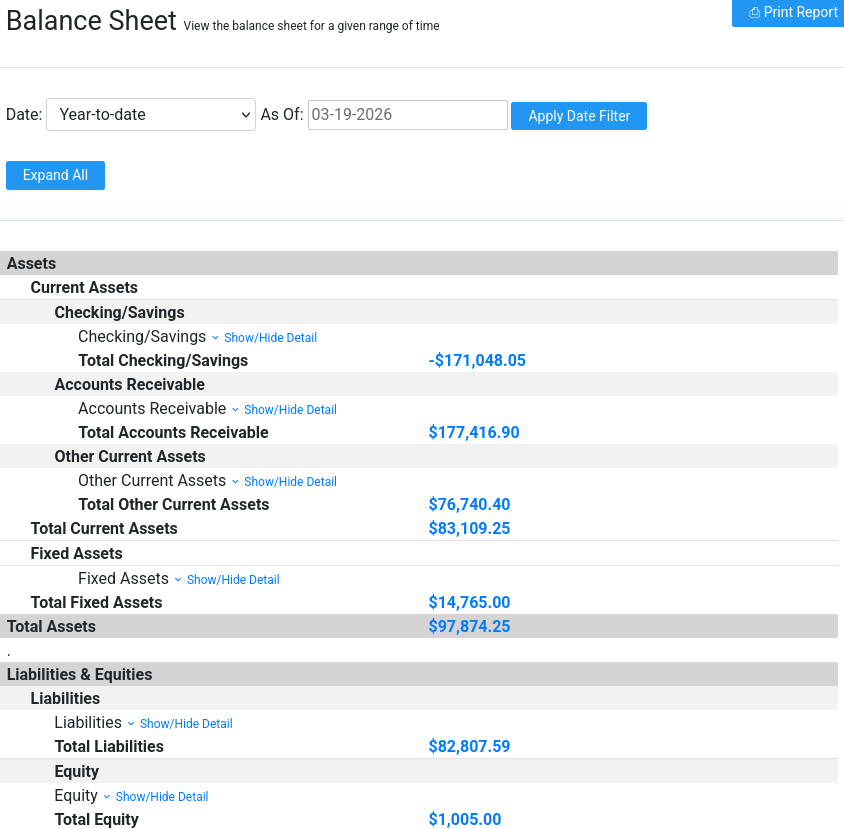Open the Year-to-date date range dropdown
The image size is (844, 829).
[150, 114]
